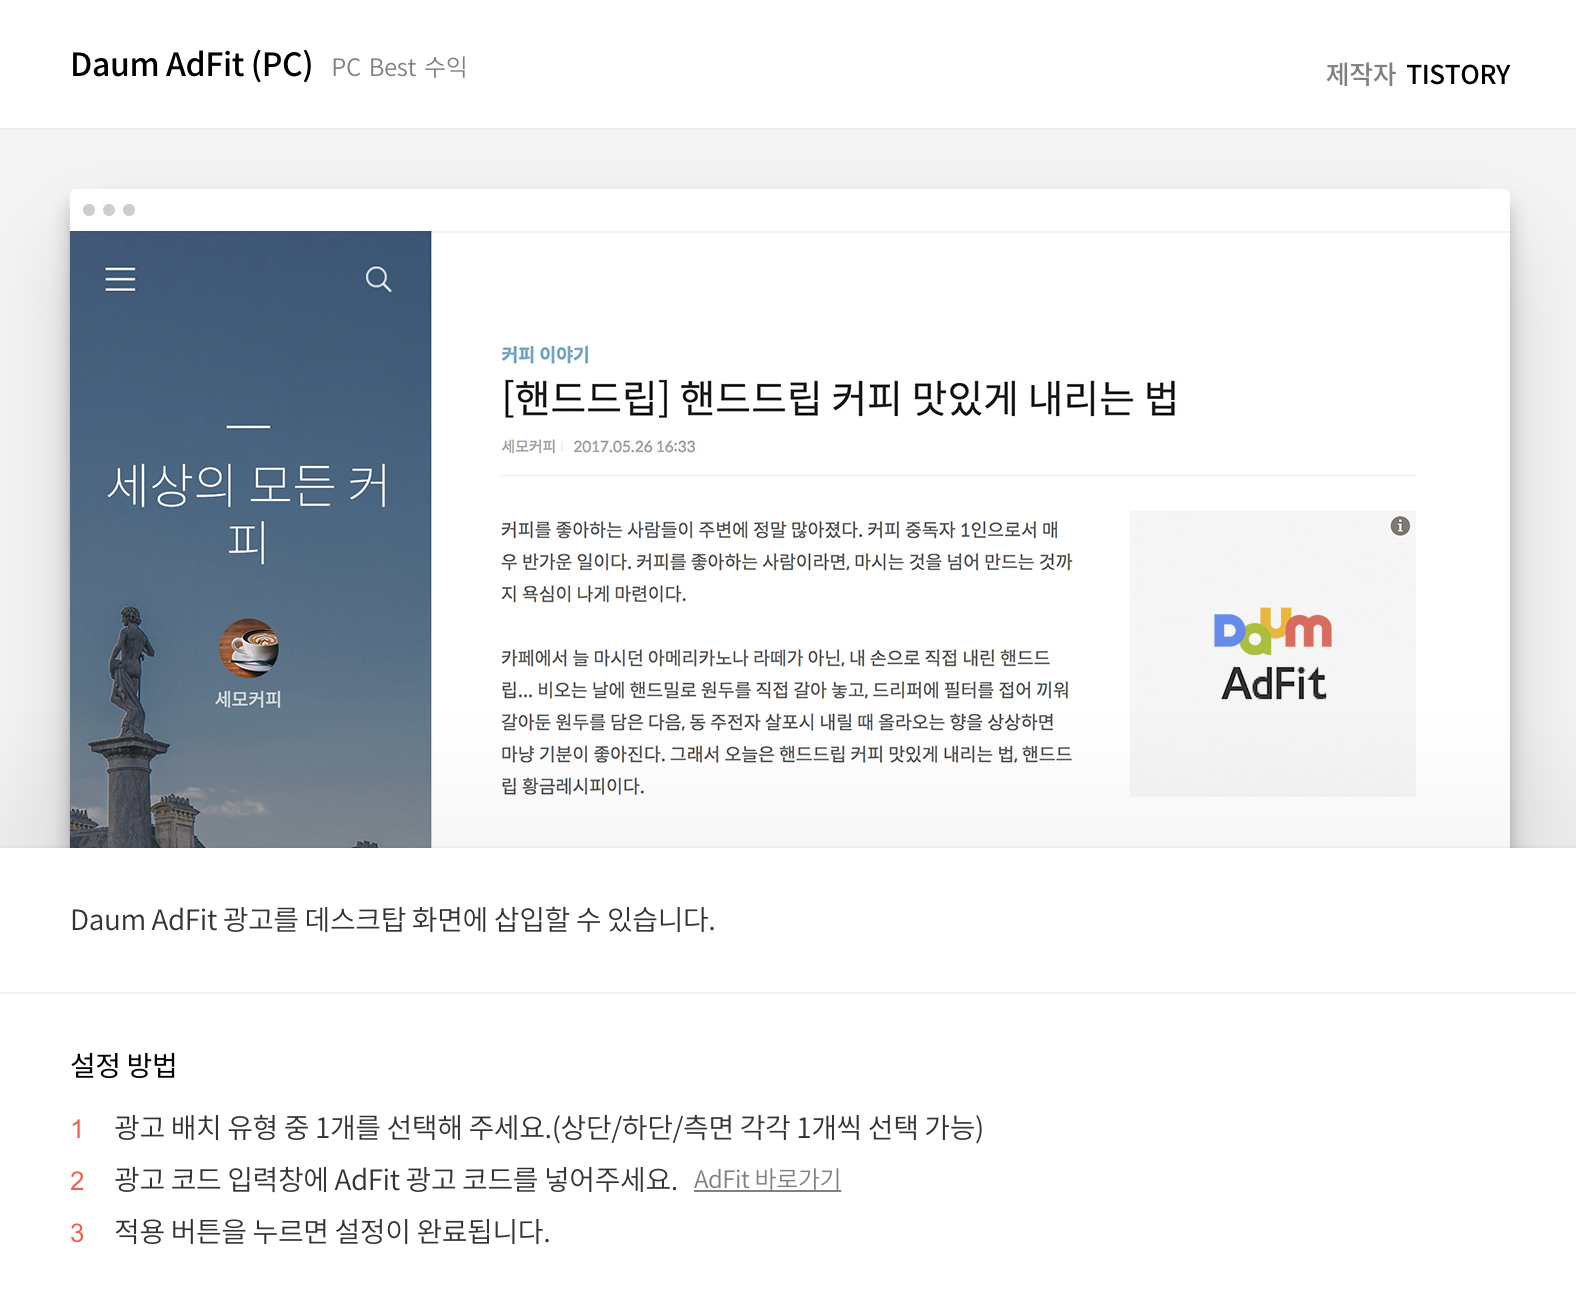Click the post title 핸드드립 커피 맛있게 내리는 법
The height and width of the screenshot is (1296, 1576).
840,398
